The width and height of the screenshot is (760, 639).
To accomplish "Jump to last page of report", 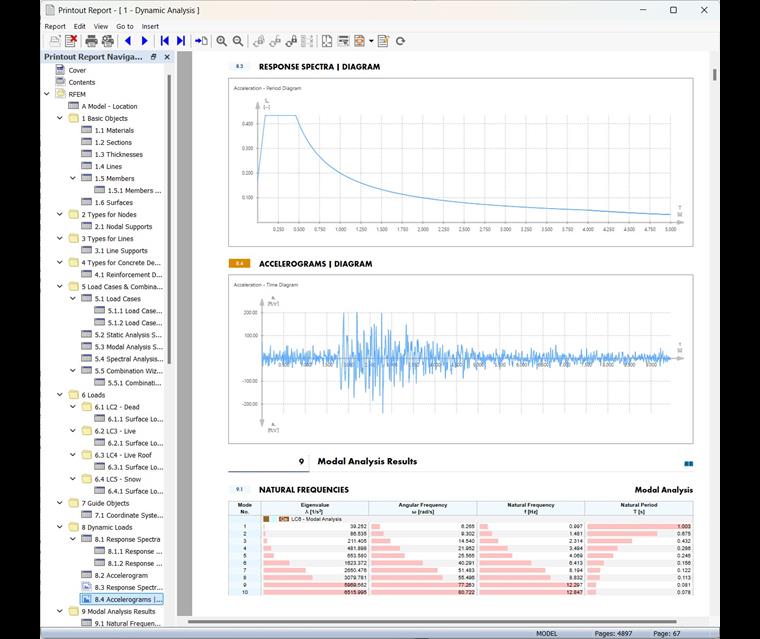I will pos(181,41).
